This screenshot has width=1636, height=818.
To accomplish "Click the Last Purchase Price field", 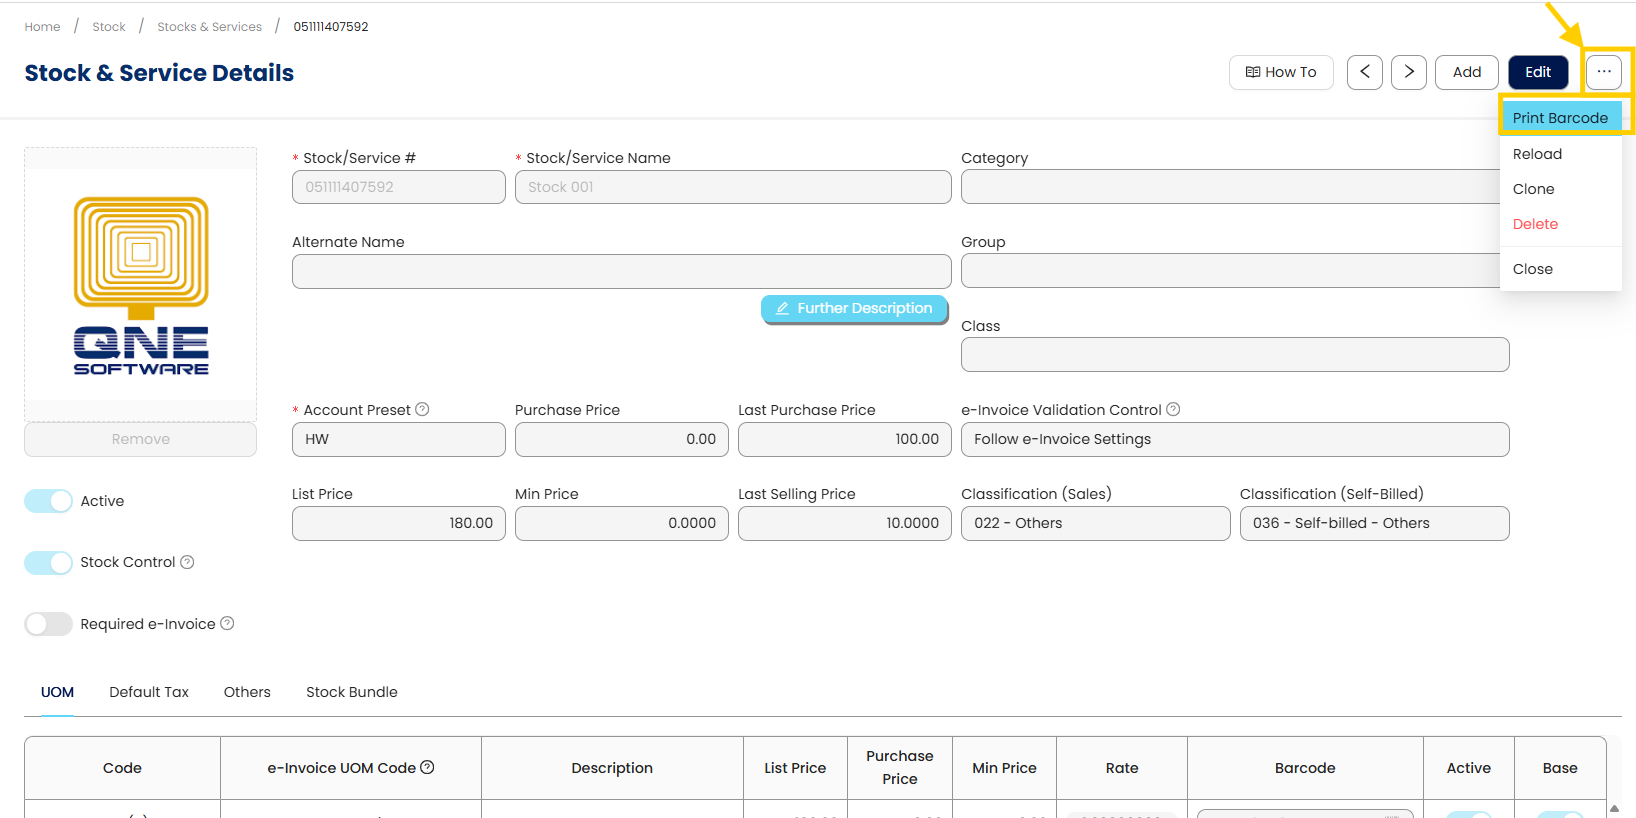I will [x=845, y=439].
